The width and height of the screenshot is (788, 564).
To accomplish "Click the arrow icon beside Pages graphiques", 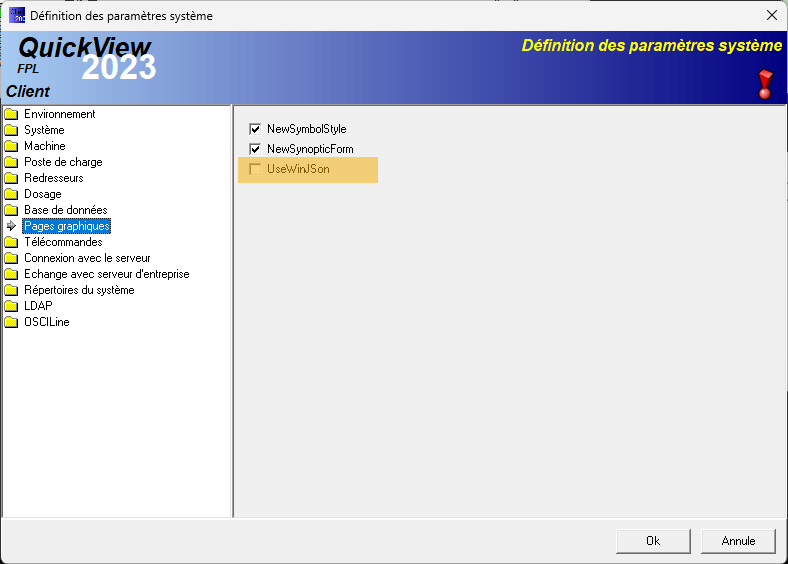I will (x=11, y=226).
